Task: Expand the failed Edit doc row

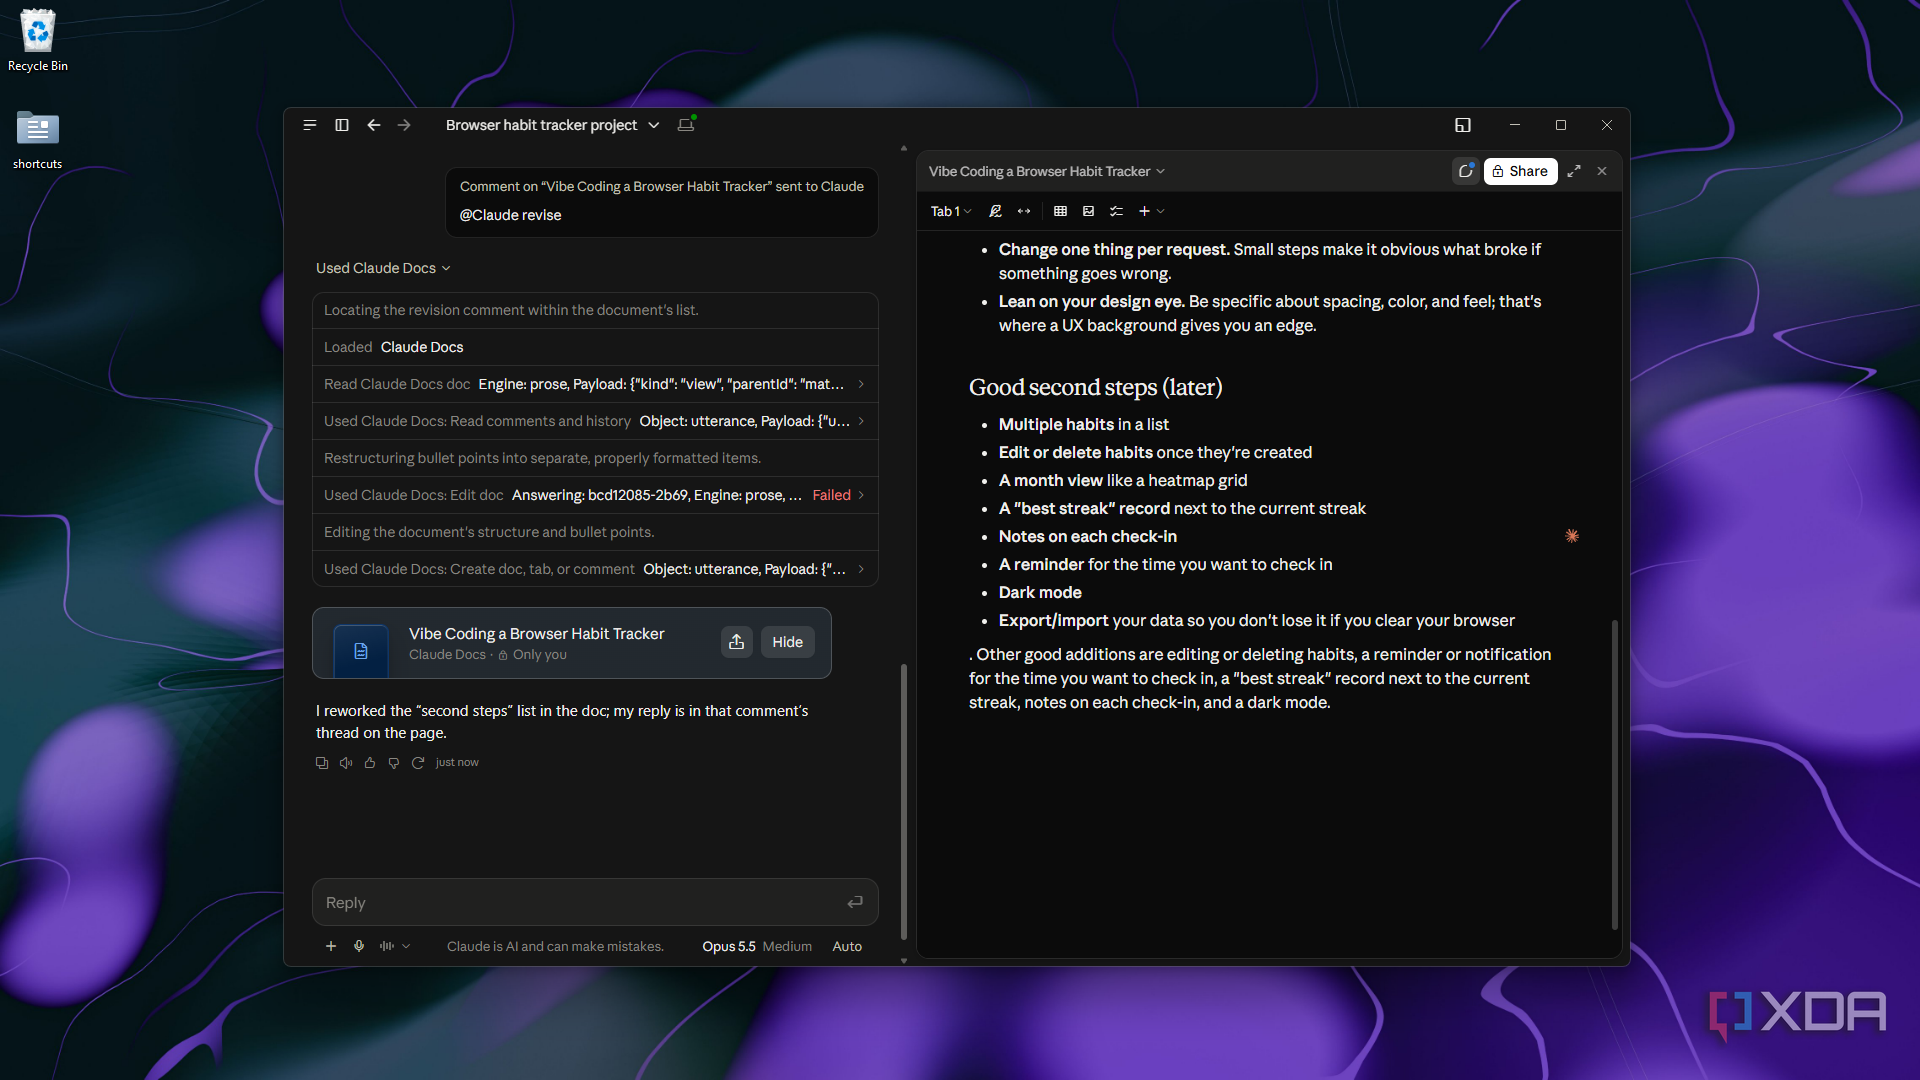Action: coord(595,495)
